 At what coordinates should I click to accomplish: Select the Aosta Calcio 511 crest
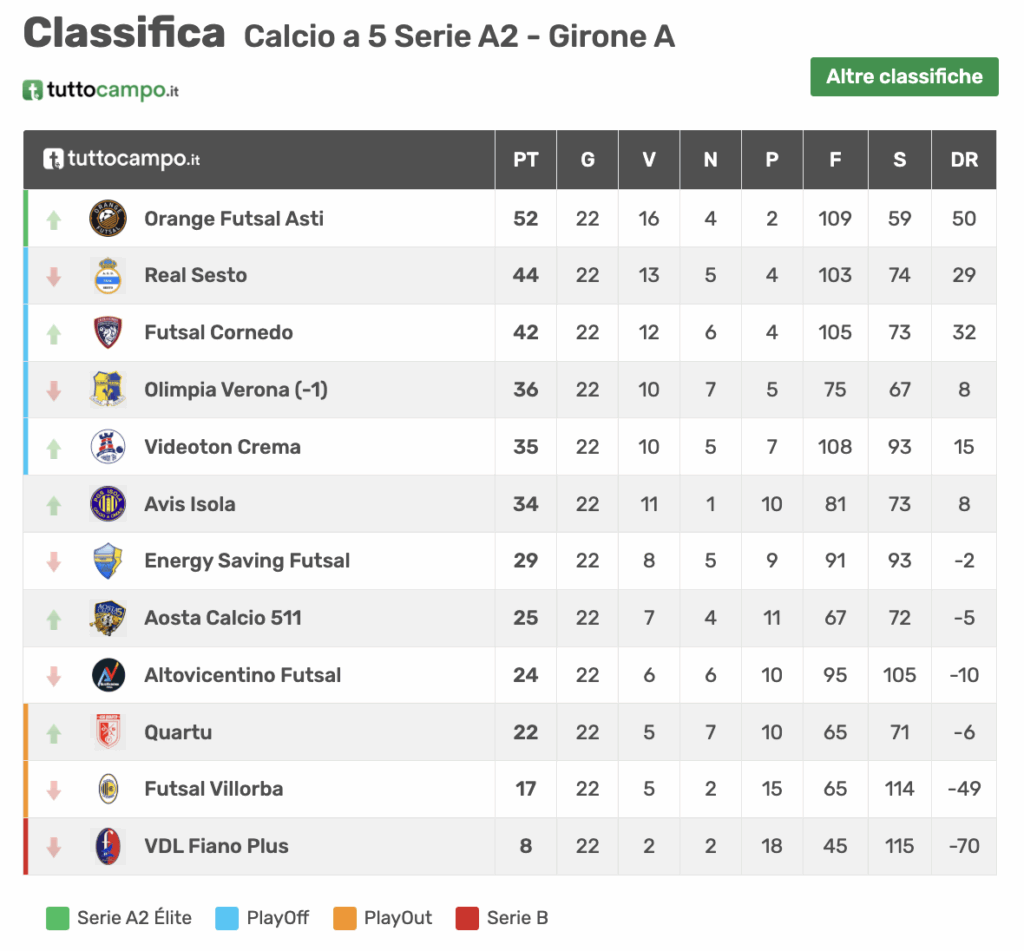tap(108, 617)
